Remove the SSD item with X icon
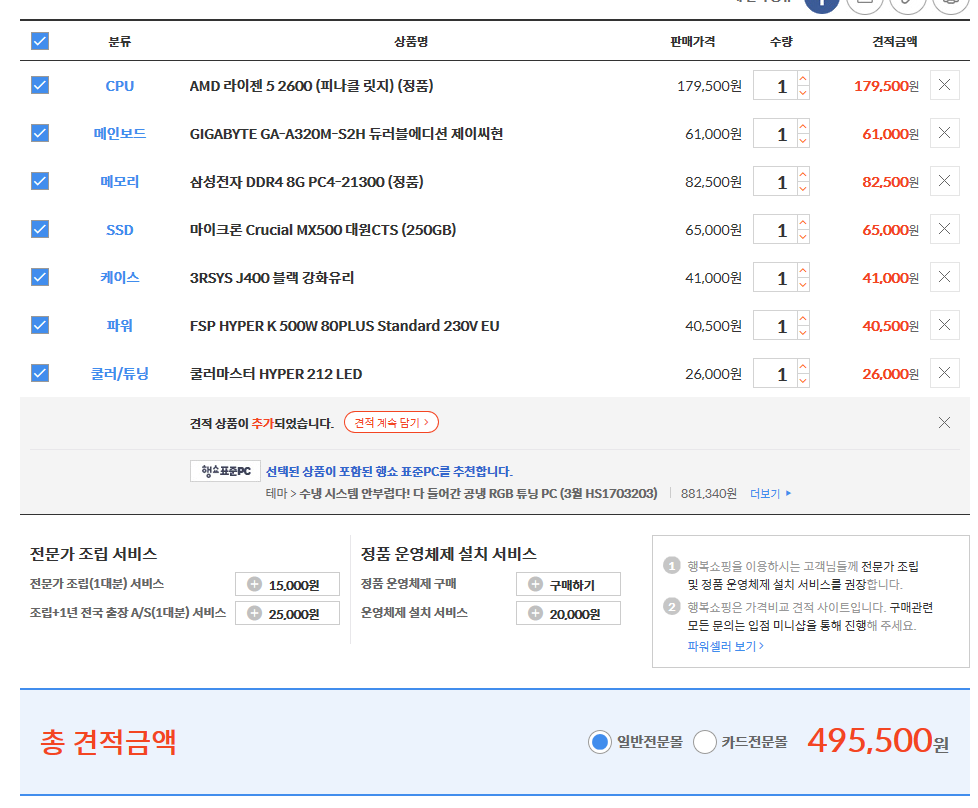 tap(944, 230)
